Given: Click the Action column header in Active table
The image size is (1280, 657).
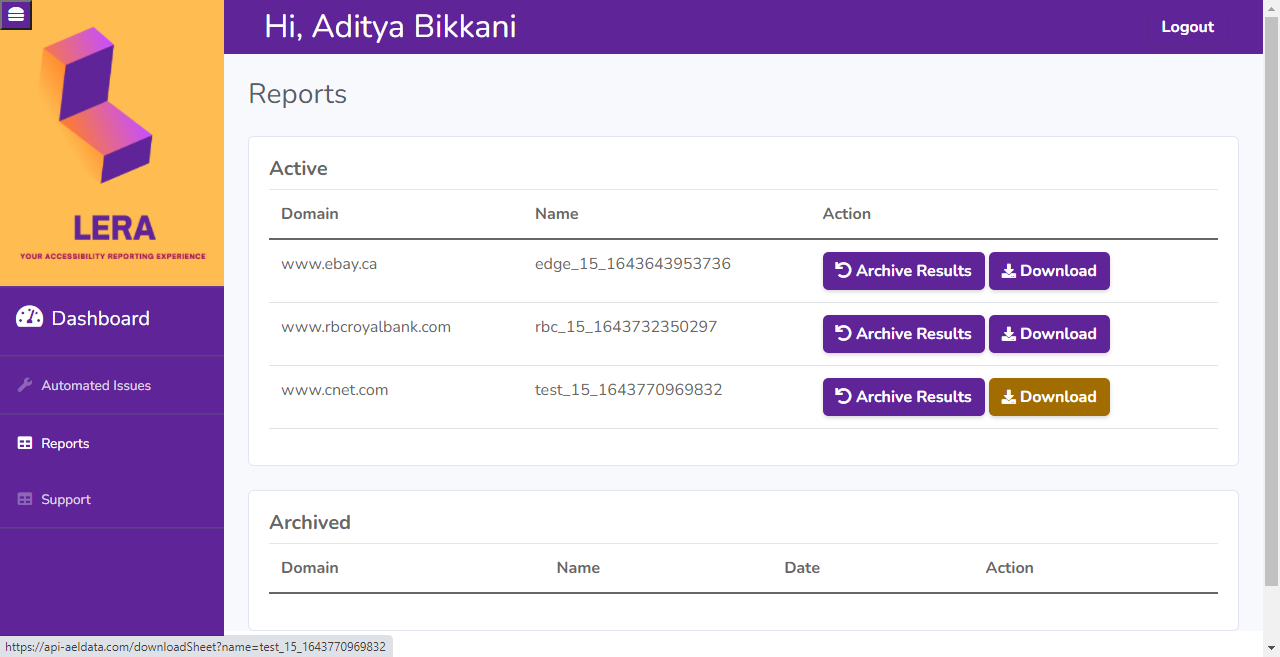Looking at the screenshot, I should pyautogui.click(x=847, y=214).
